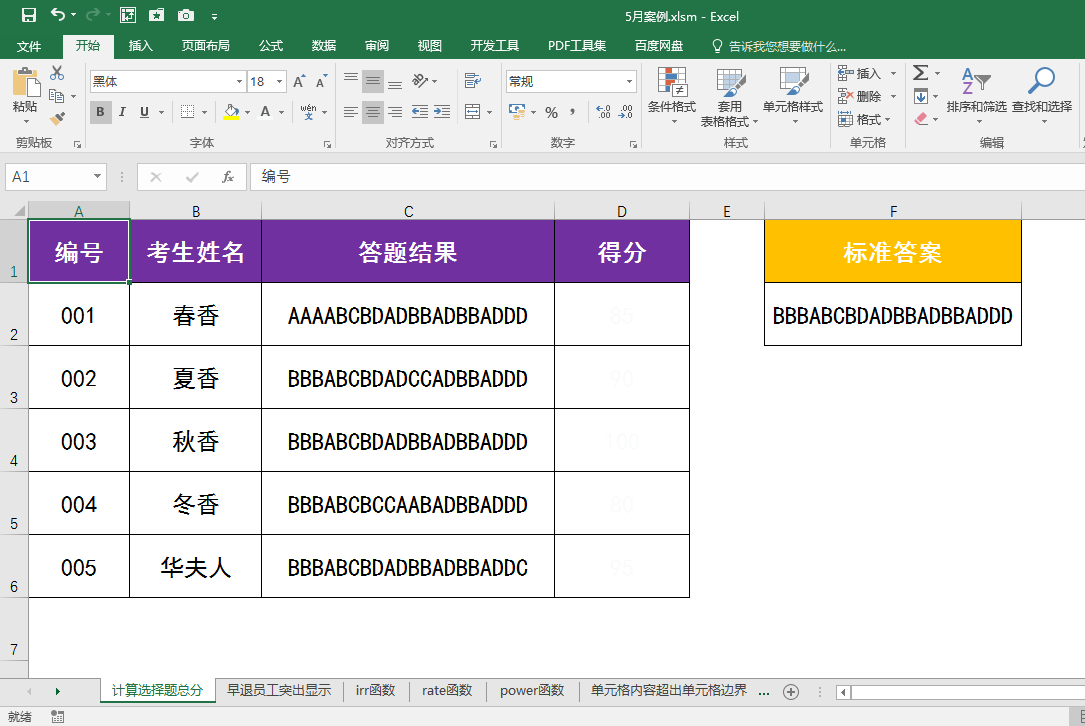The image size is (1085, 726).
Task: Switch to the 插入 (Insert) ribbon tab
Action: [x=140, y=46]
